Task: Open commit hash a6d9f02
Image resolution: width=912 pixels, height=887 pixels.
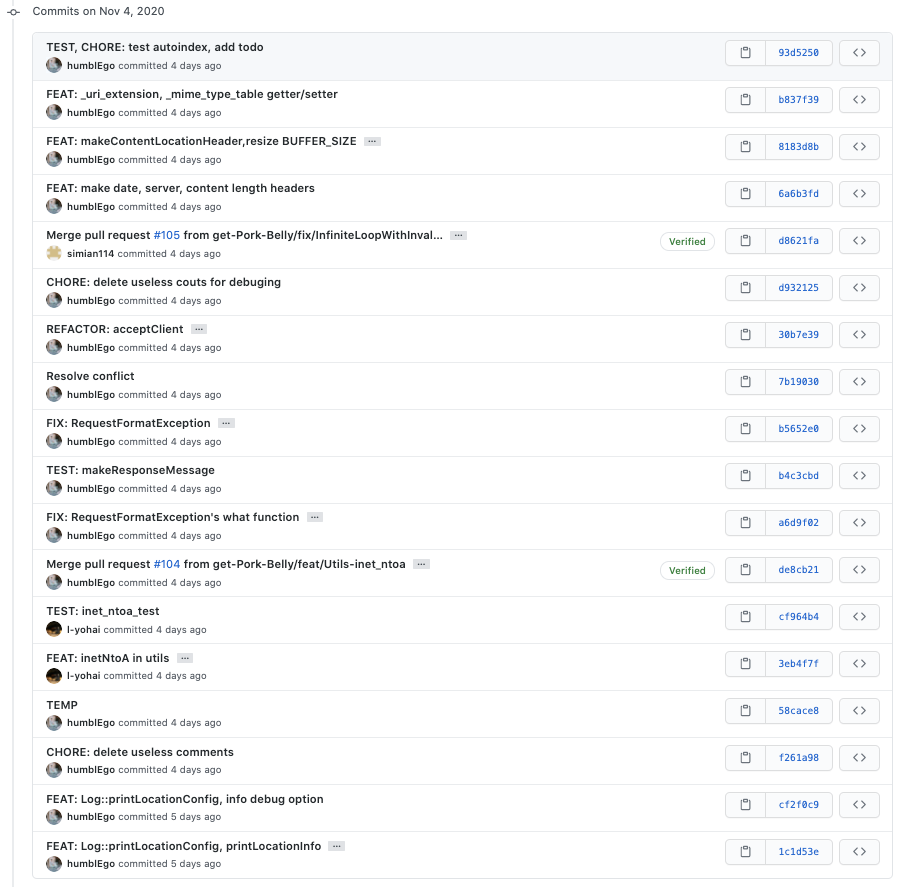Action: tap(798, 523)
